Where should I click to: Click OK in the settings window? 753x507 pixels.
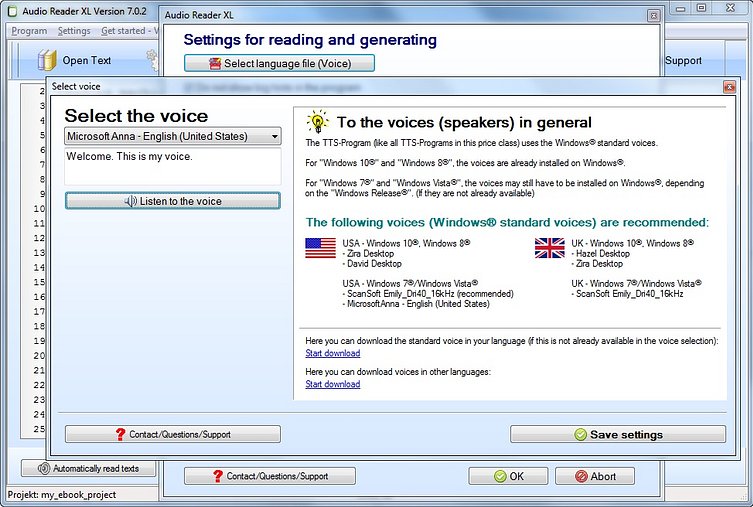pos(508,476)
